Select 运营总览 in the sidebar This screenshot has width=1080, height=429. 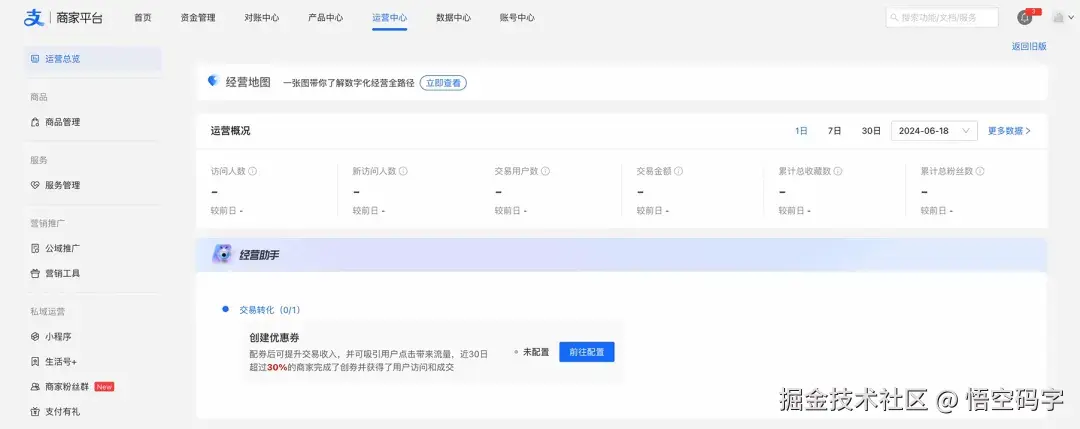coord(92,59)
